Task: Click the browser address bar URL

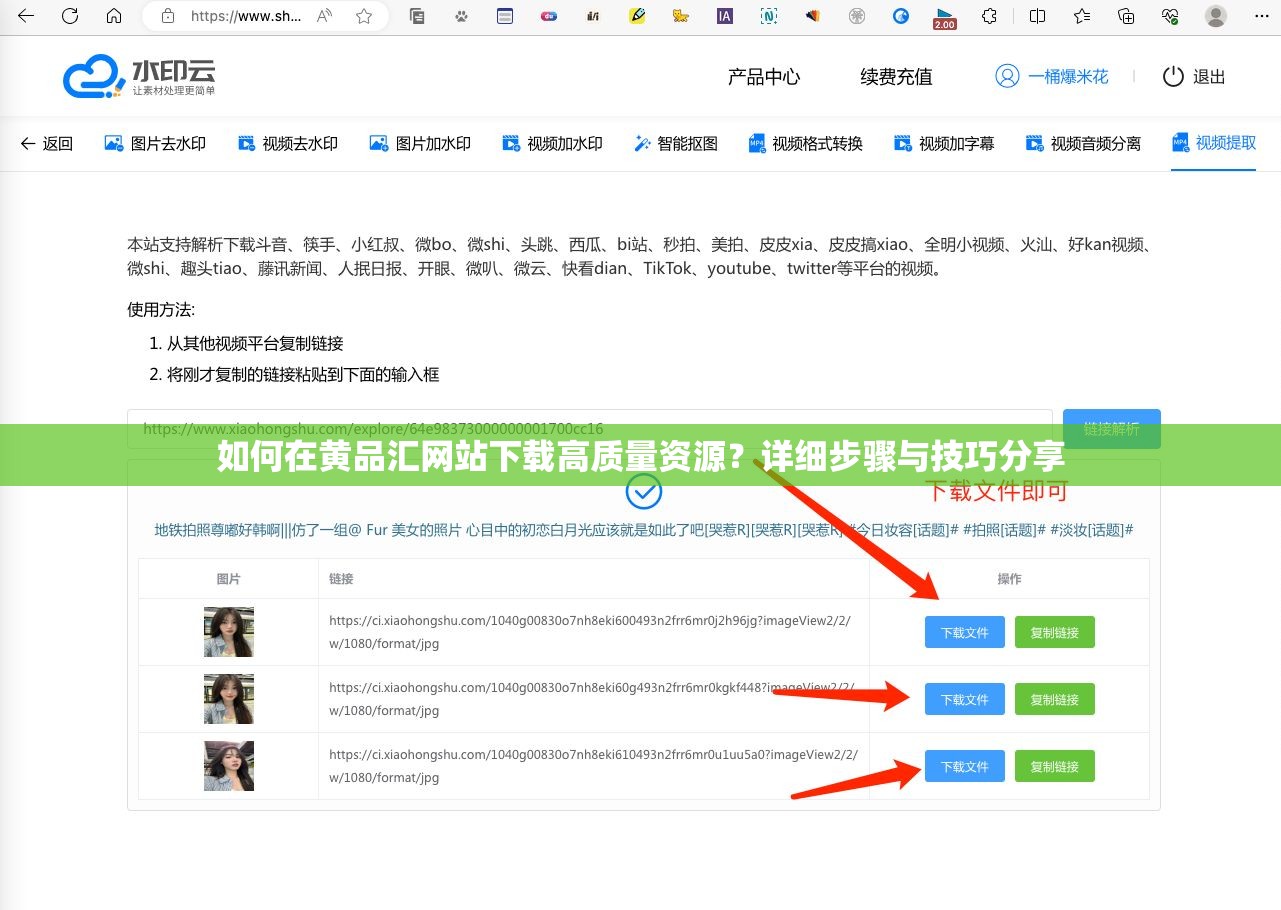Action: [244, 16]
